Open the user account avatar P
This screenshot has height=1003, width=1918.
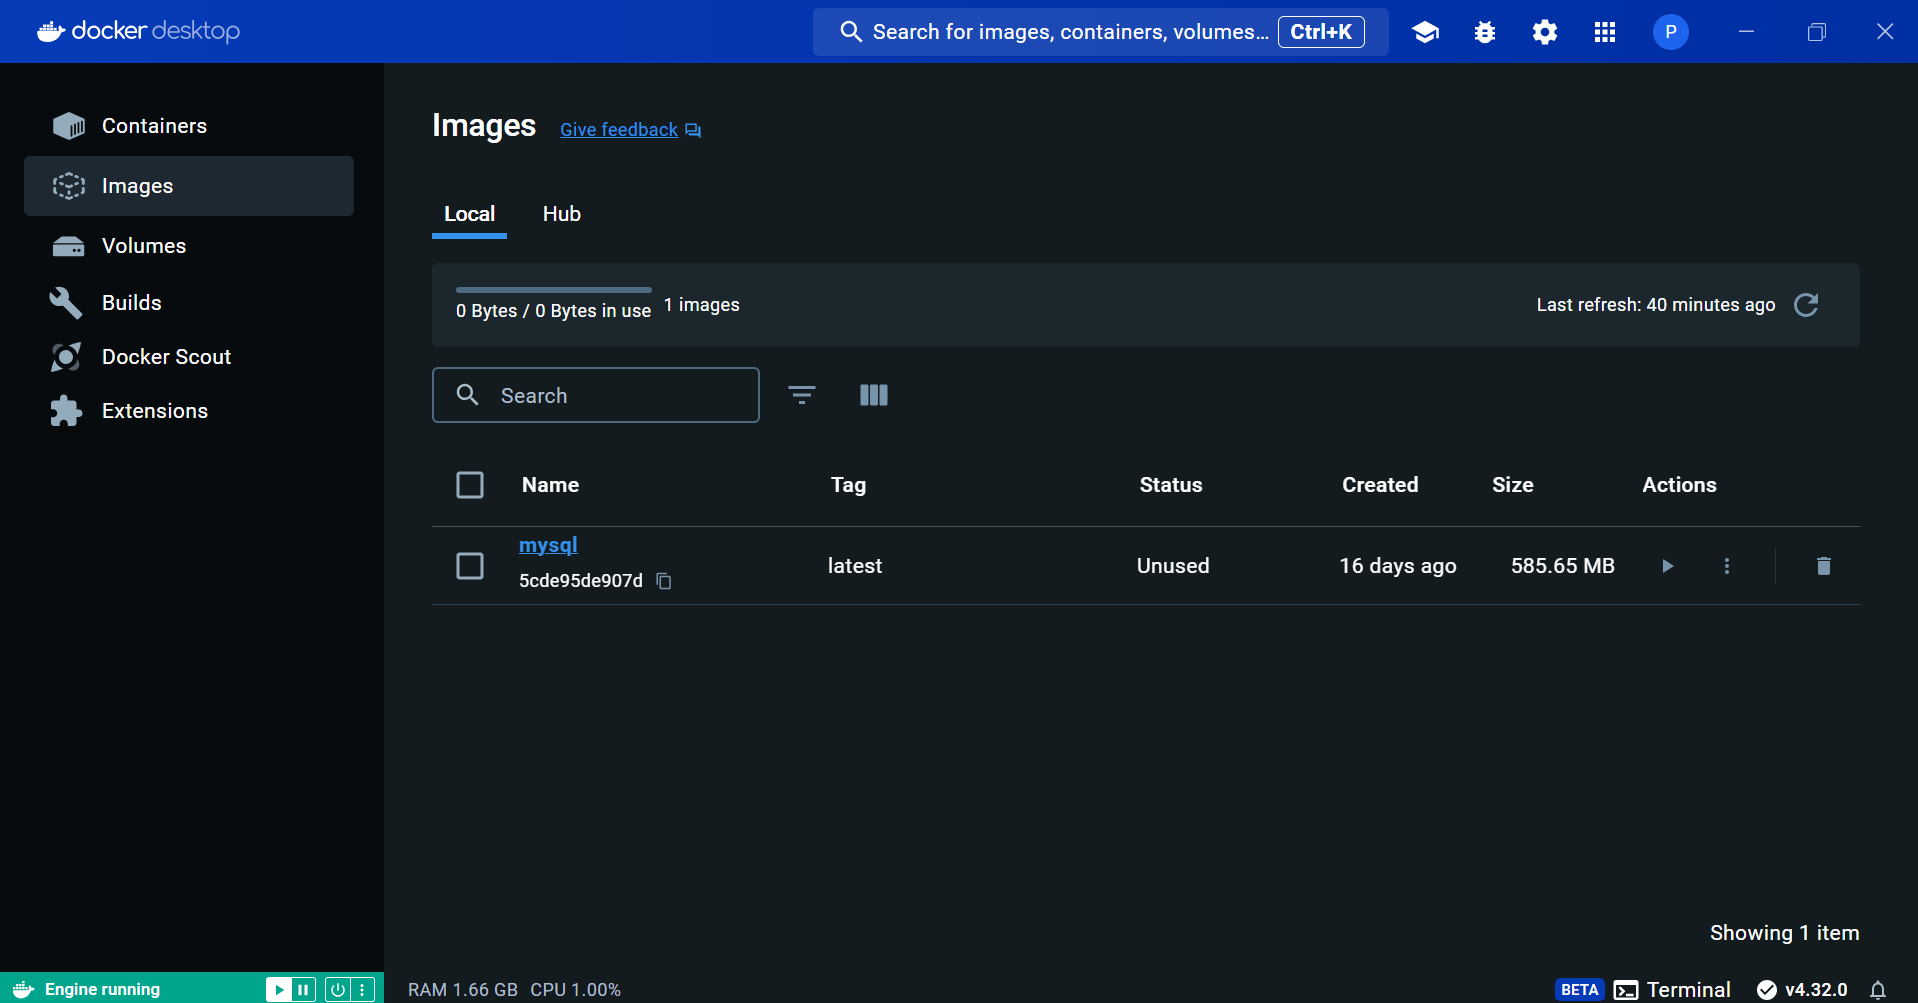[x=1671, y=32]
